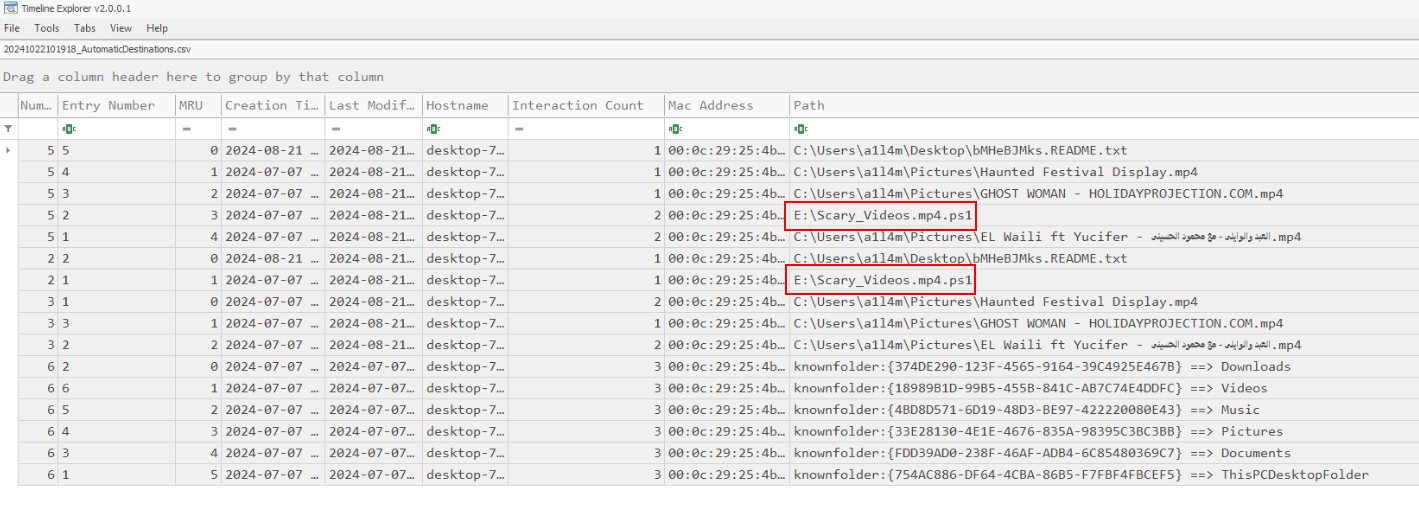Sort by the Creation Time column header
The image size is (1419, 524).
[x=273, y=105]
